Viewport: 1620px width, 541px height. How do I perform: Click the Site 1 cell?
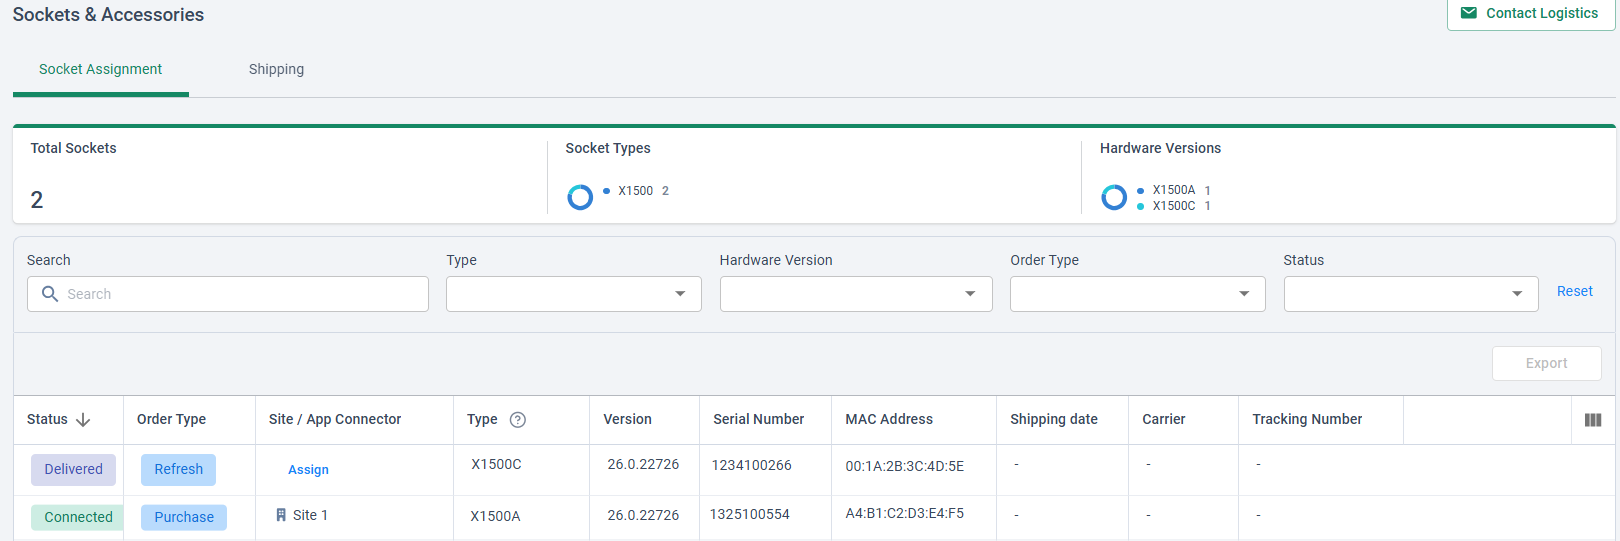click(310, 515)
